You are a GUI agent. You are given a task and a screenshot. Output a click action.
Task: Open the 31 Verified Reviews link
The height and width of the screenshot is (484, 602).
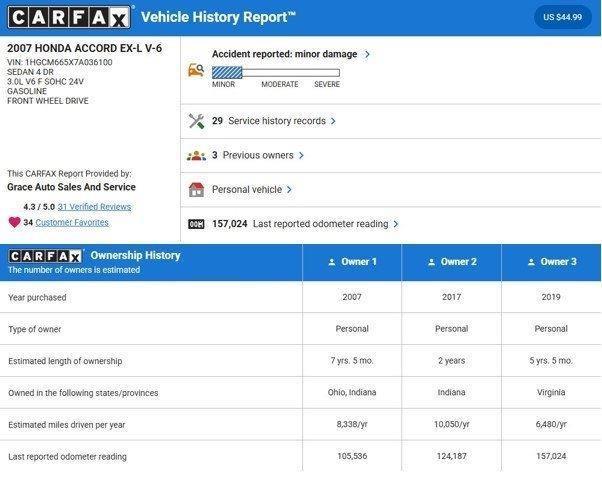tap(94, 207)
